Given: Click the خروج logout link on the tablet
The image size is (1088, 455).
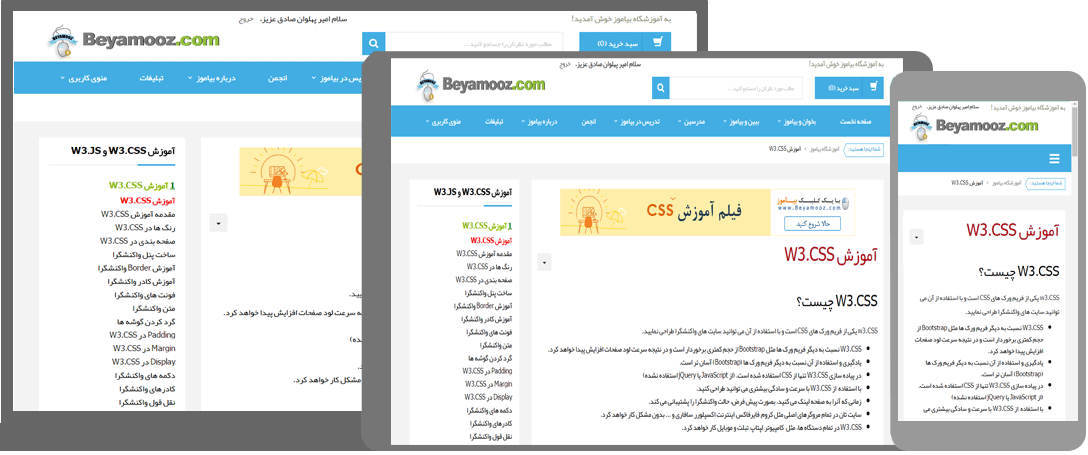Looking at the screenshot, I should pos(564,64).
